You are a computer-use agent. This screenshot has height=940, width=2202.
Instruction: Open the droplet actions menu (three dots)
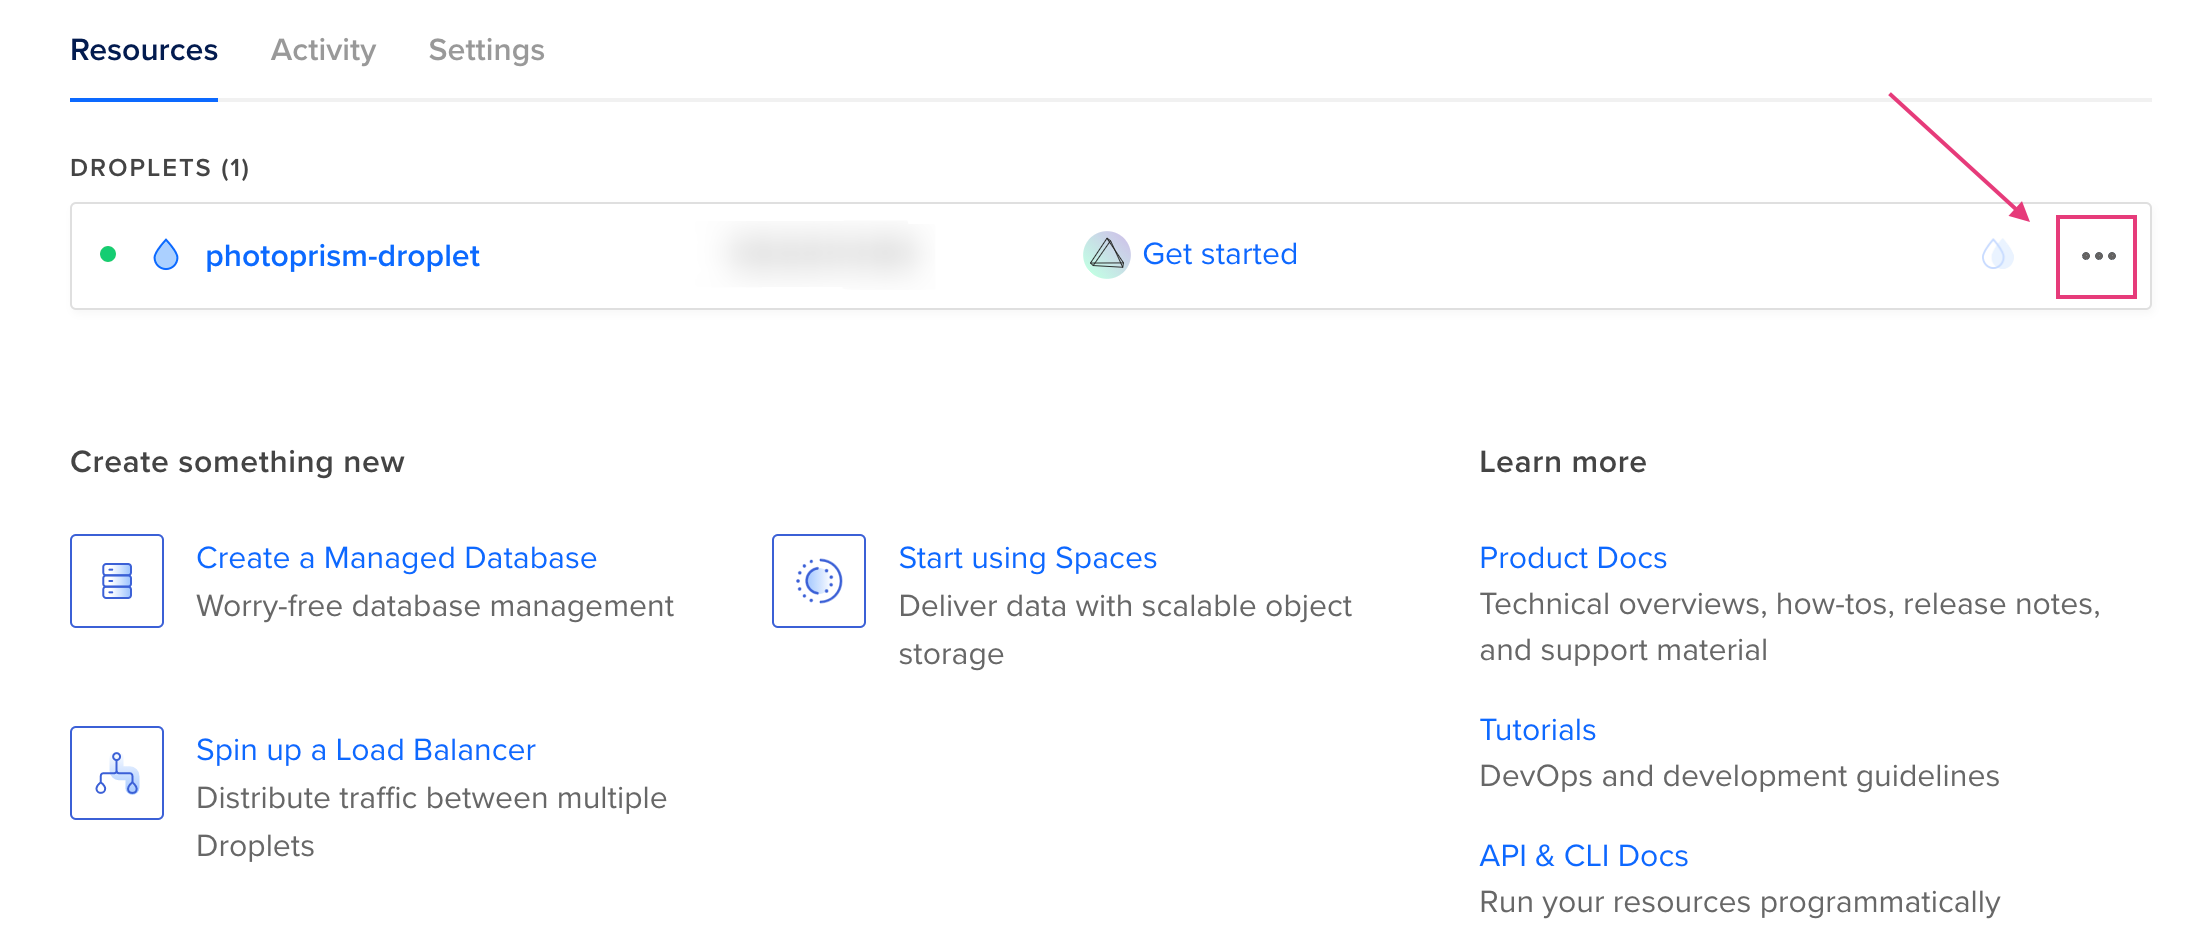[2096, 256]
